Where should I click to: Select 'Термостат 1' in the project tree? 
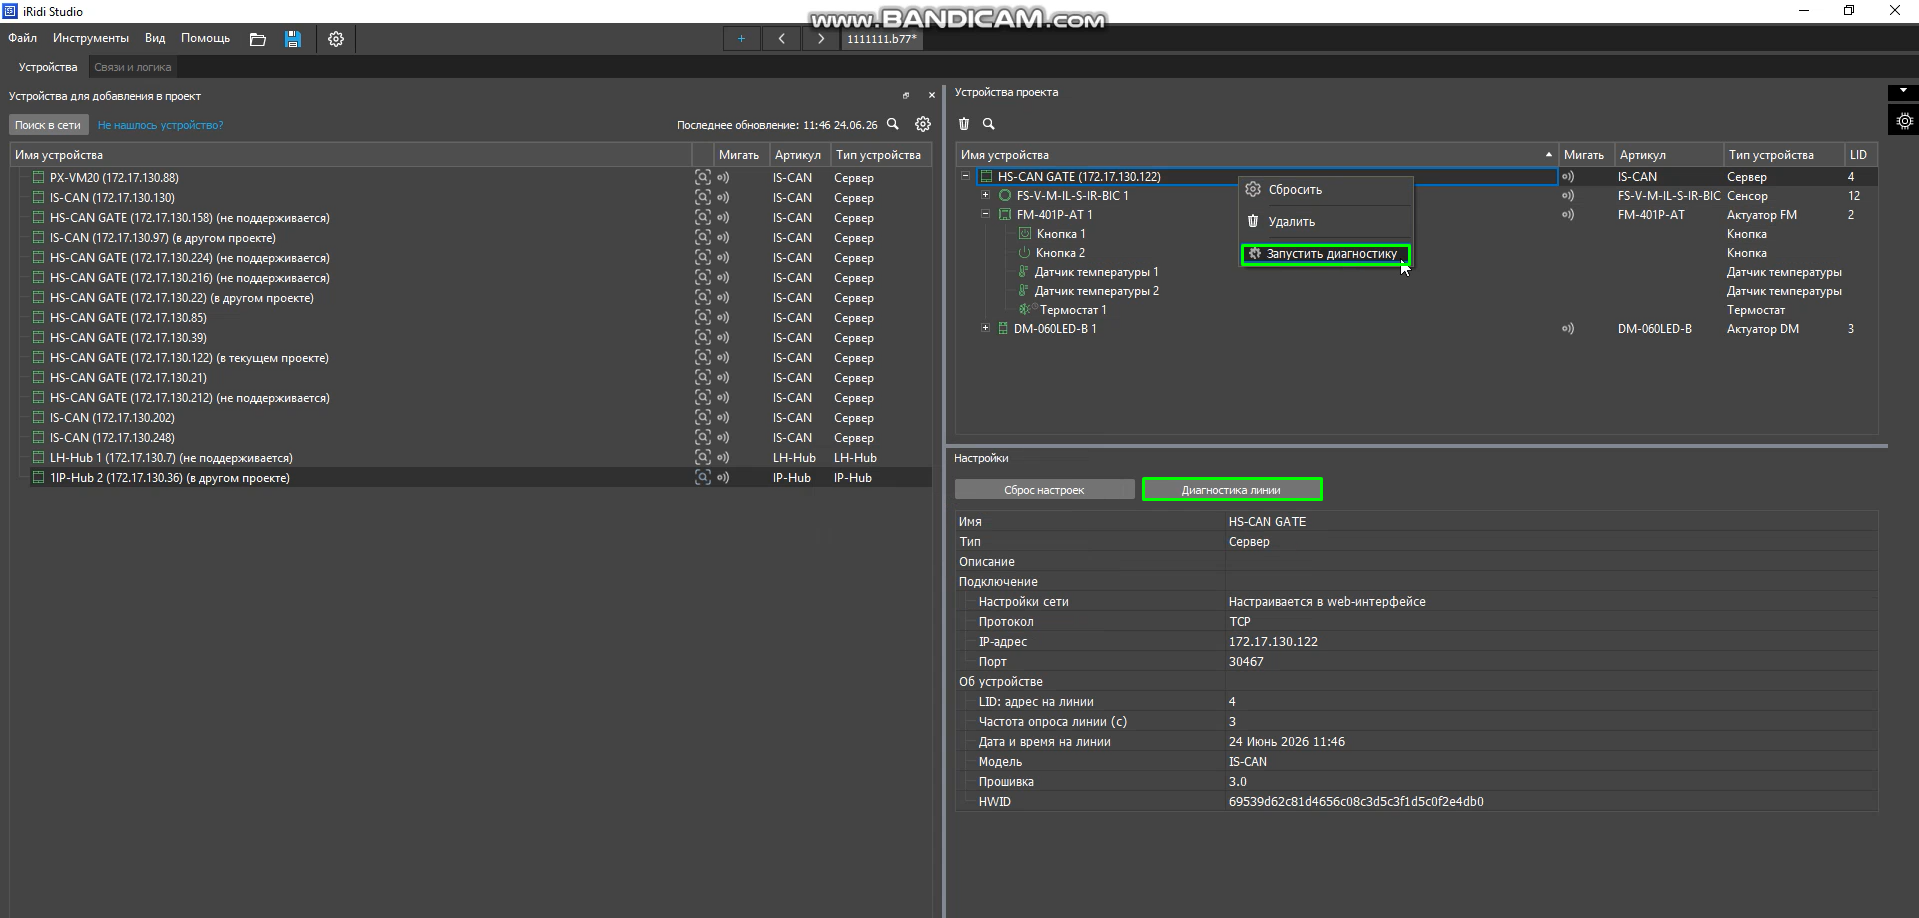tap(1073, 310)
